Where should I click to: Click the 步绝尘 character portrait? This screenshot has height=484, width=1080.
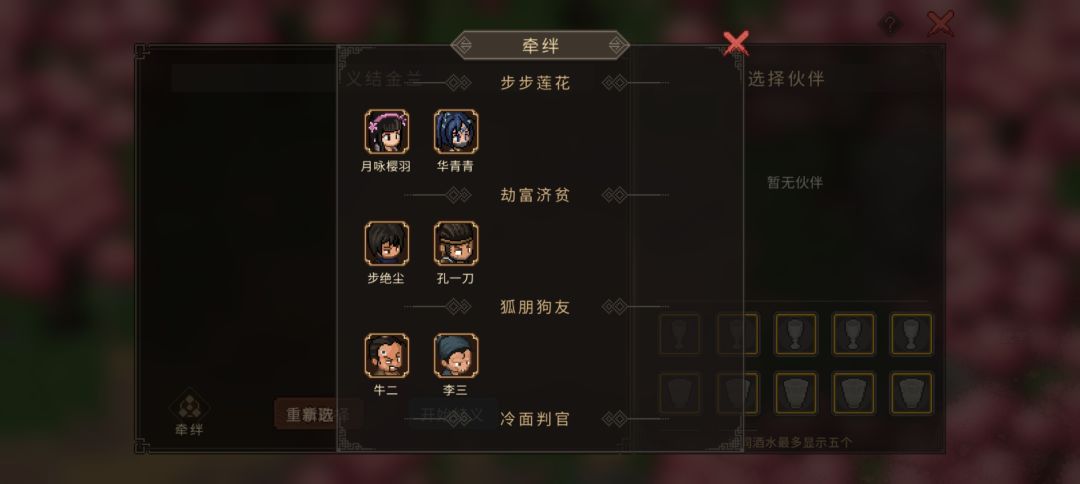click(386, 243)
